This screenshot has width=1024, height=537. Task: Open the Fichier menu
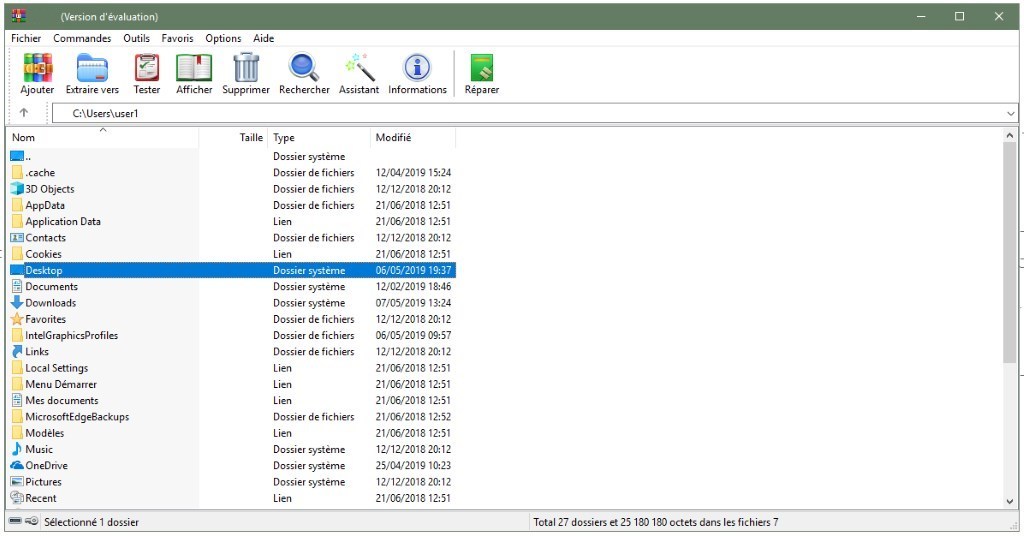pos(26,38)
